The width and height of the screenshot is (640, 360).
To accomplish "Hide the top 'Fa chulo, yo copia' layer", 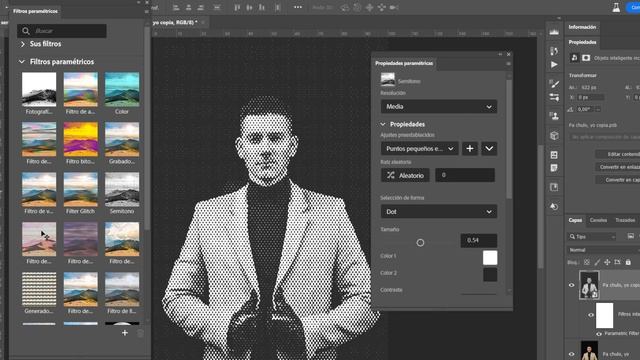I will 571,285.
